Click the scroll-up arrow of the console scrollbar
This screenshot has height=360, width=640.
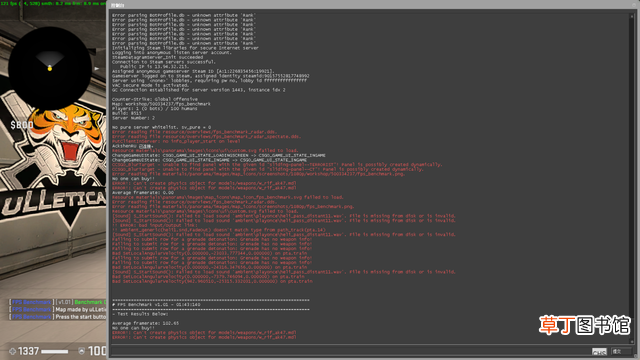(x=632, y=16)
